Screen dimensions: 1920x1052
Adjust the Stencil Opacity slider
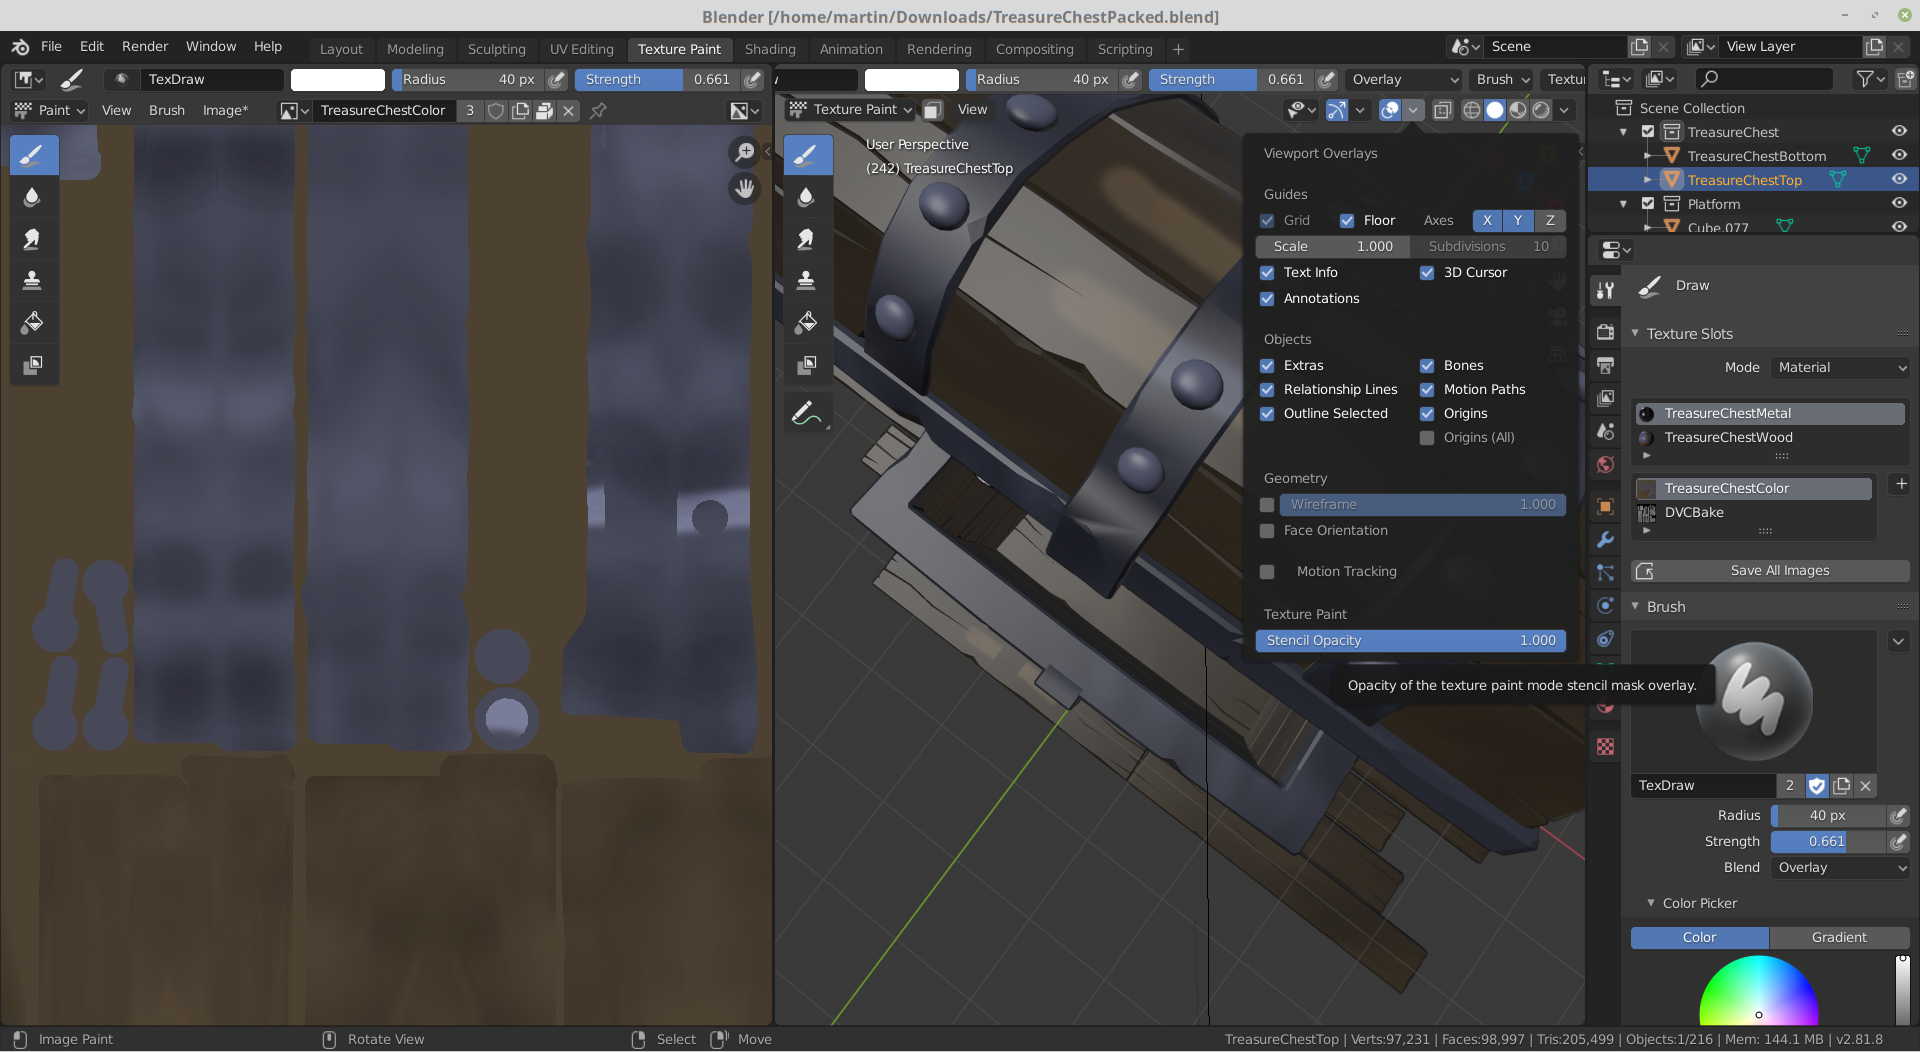click(1410, 641)
